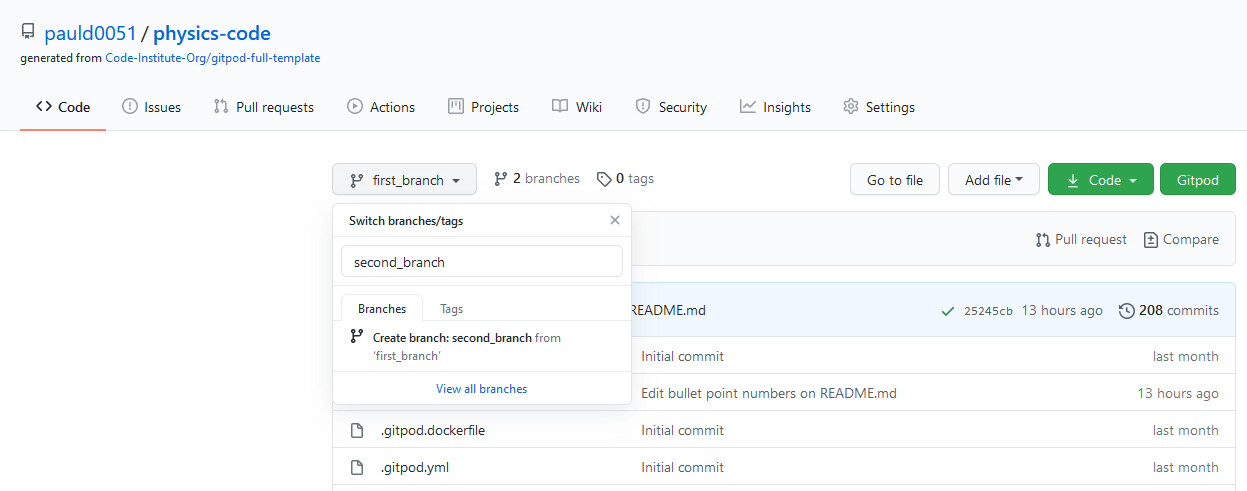Open the Code-Institute-Org/gitpod-full-template link
This screenshot has height=491, width=1247.
(x=213, y=58)
